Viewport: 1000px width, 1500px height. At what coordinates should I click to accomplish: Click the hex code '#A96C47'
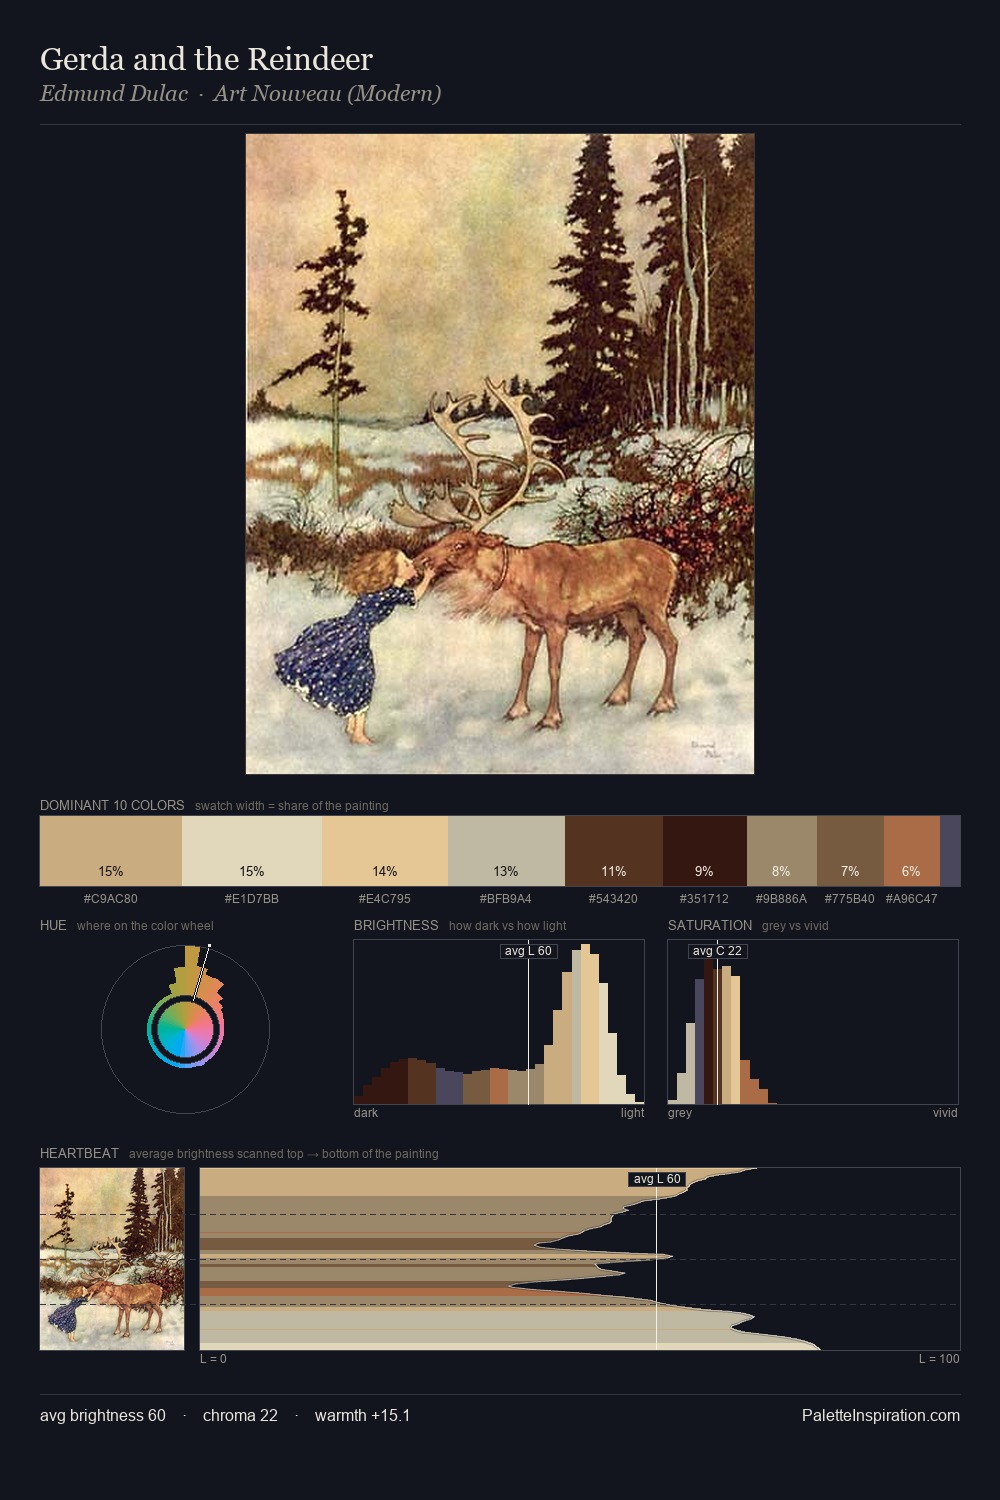tap(912, 898)
